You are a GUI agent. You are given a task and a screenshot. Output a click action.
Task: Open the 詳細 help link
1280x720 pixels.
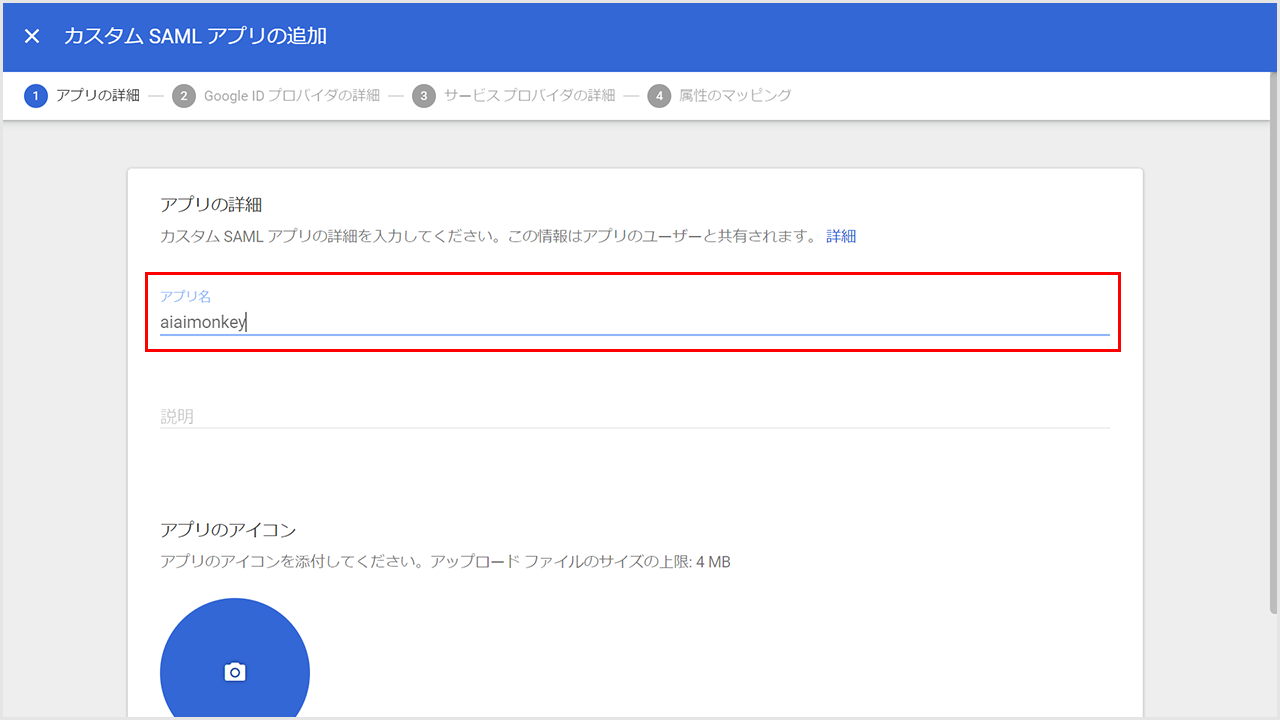tap(841, 236)
